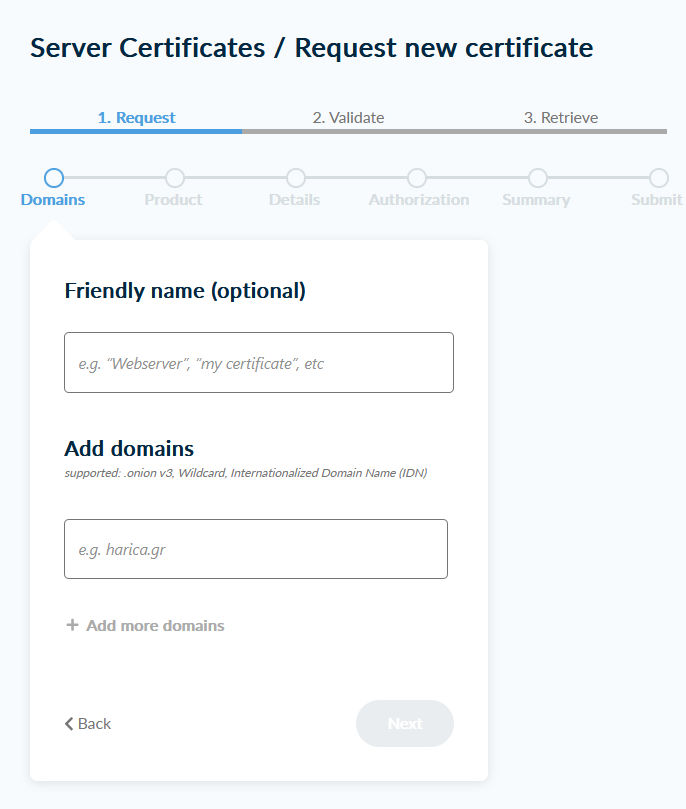
Task: Select the Authorization step circle marker
Action: click(x=417, y=178)
